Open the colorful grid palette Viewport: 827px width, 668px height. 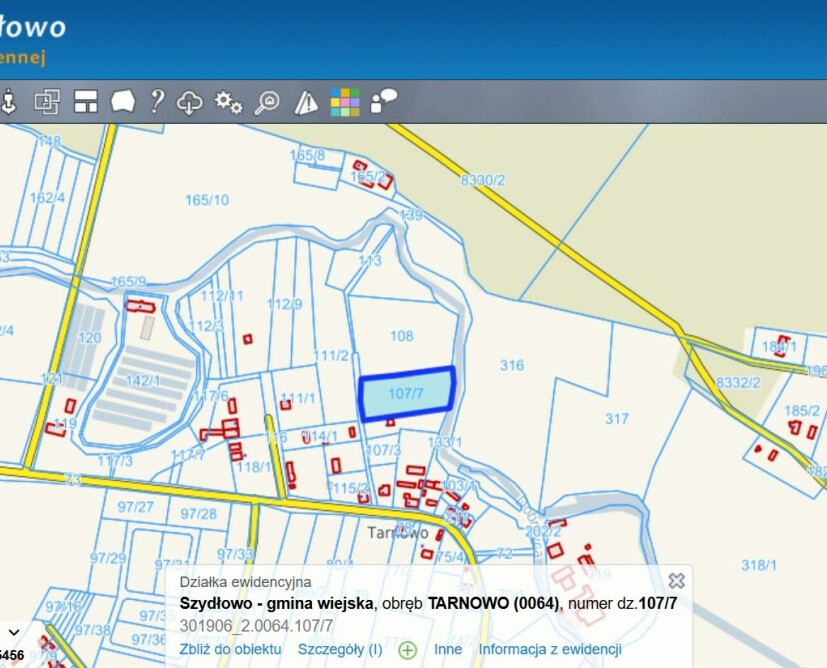345,101
